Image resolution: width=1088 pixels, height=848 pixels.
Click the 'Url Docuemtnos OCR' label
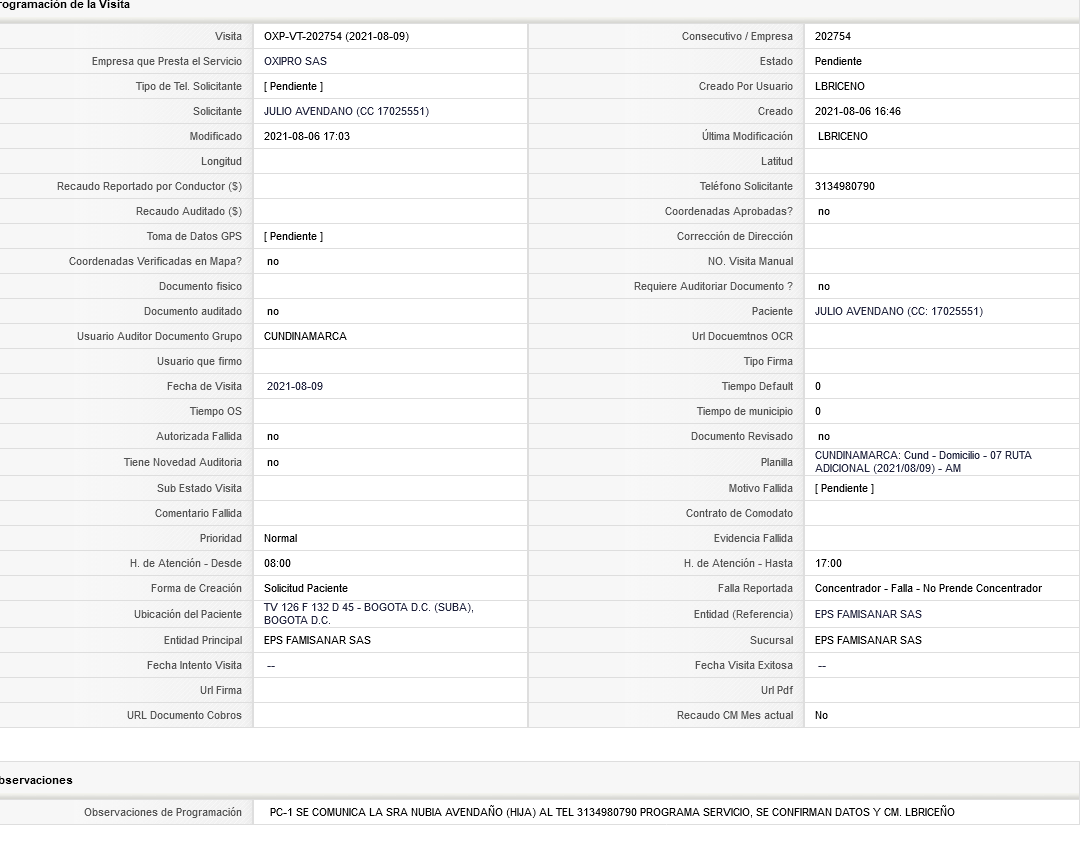point(742,336)
